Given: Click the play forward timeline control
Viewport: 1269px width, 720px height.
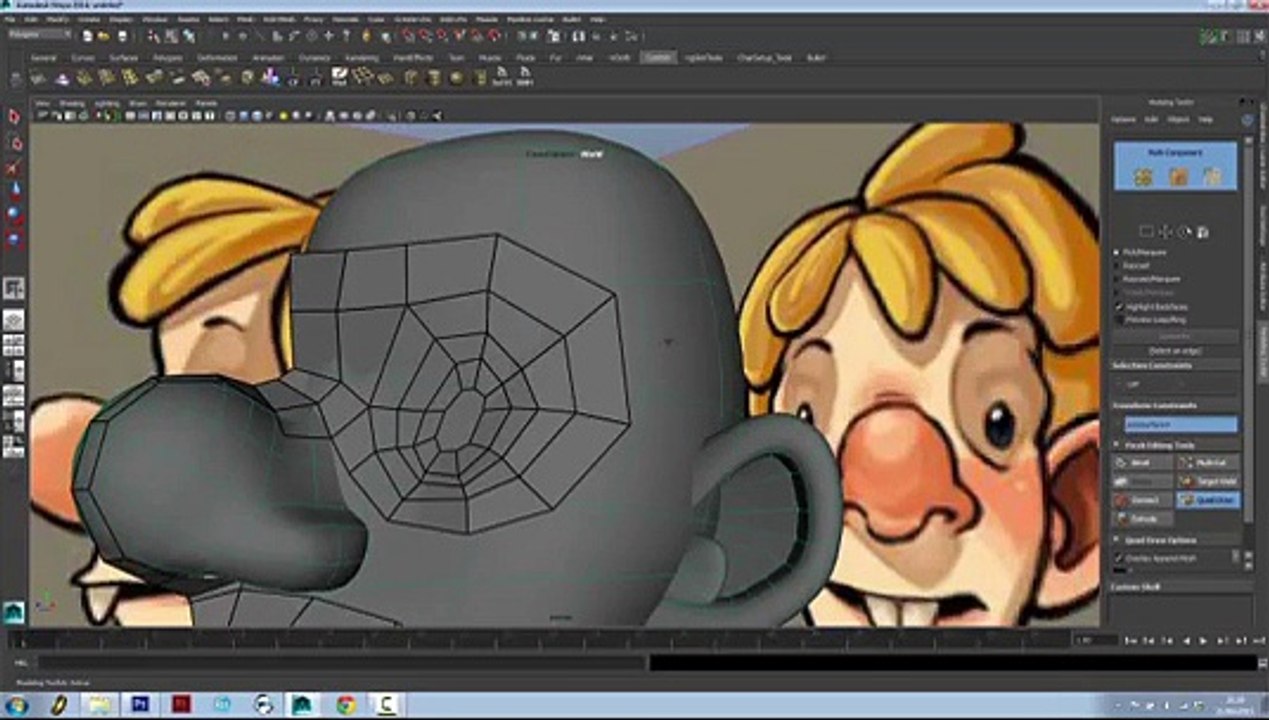Looking at the screenshot, I should coord(1203,640).
